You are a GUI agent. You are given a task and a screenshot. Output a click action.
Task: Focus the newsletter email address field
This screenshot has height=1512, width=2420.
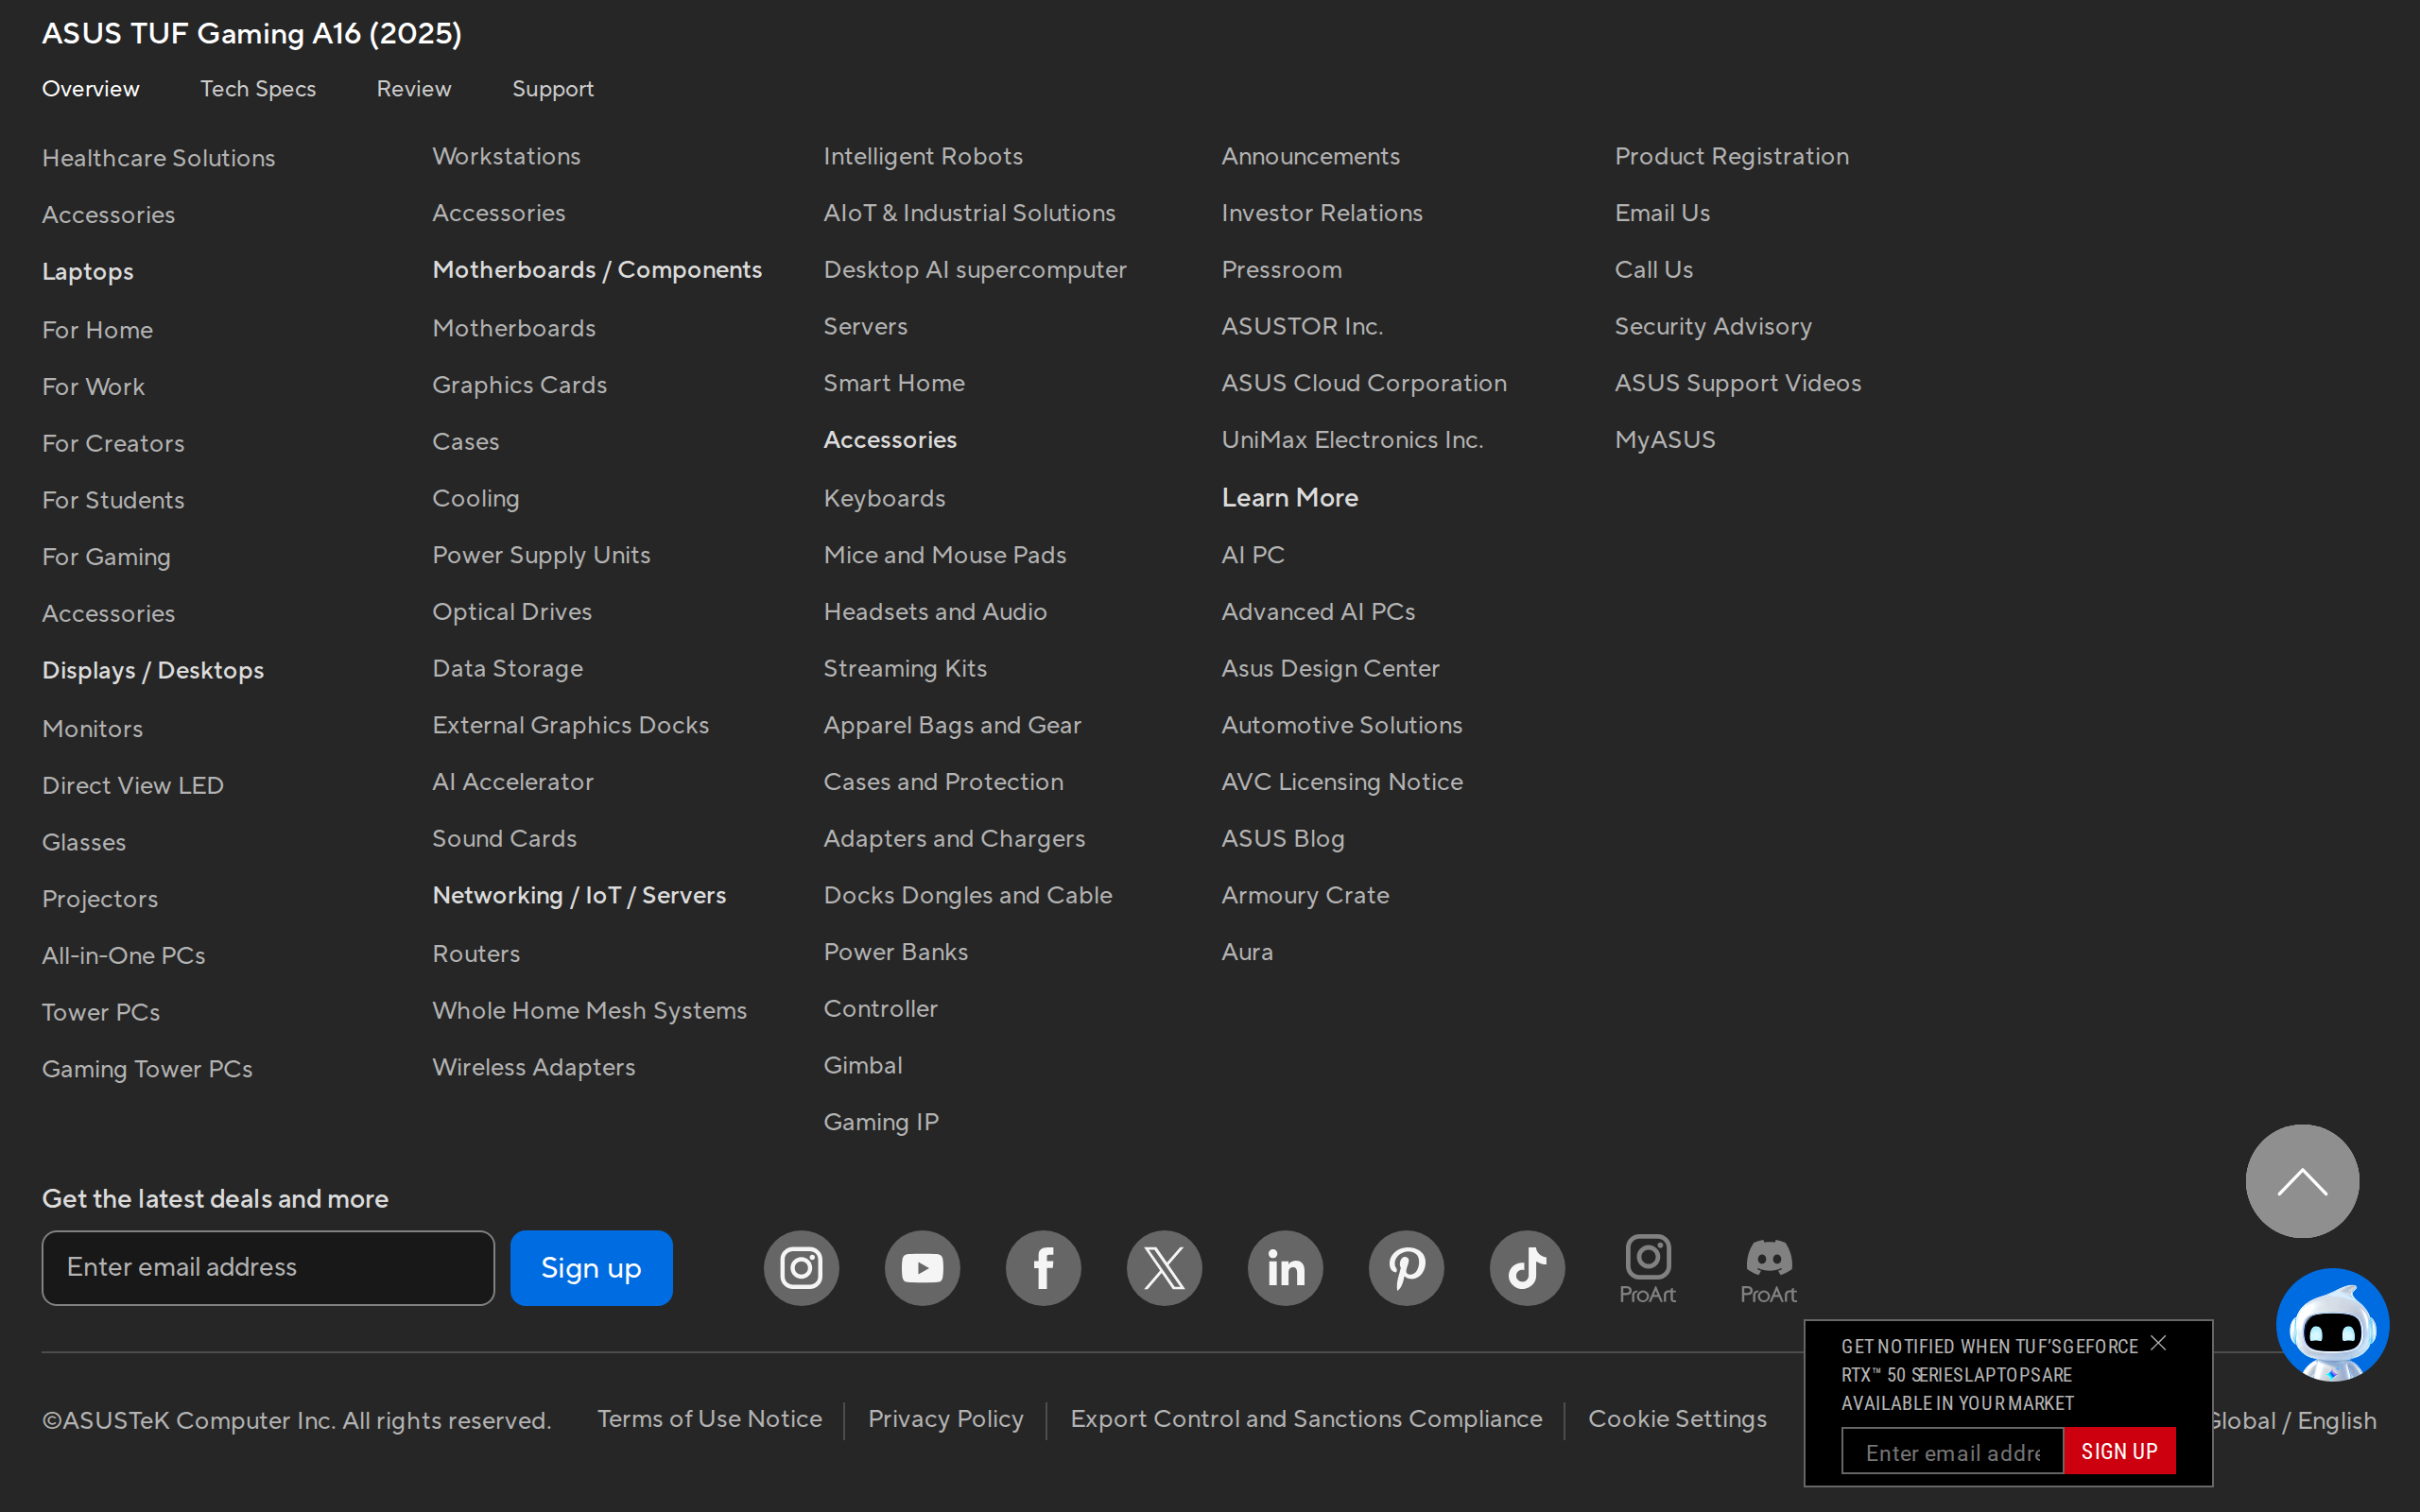click(x=268, y=1268)
